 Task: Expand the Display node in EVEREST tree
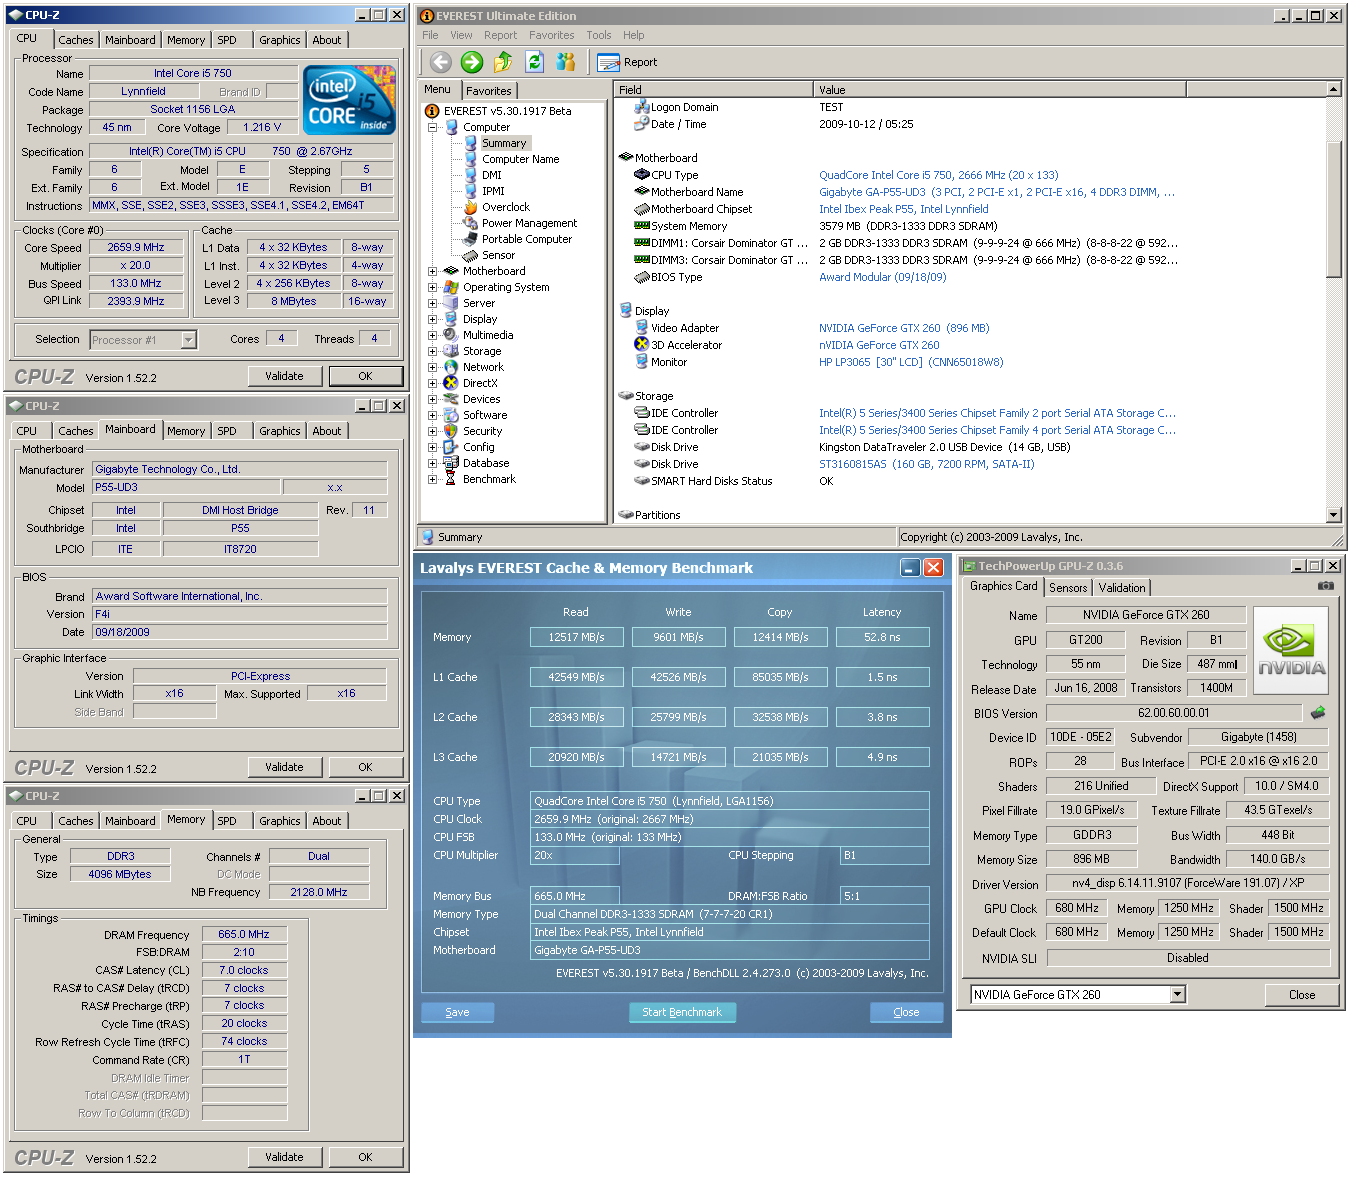(x=433, y=319)
